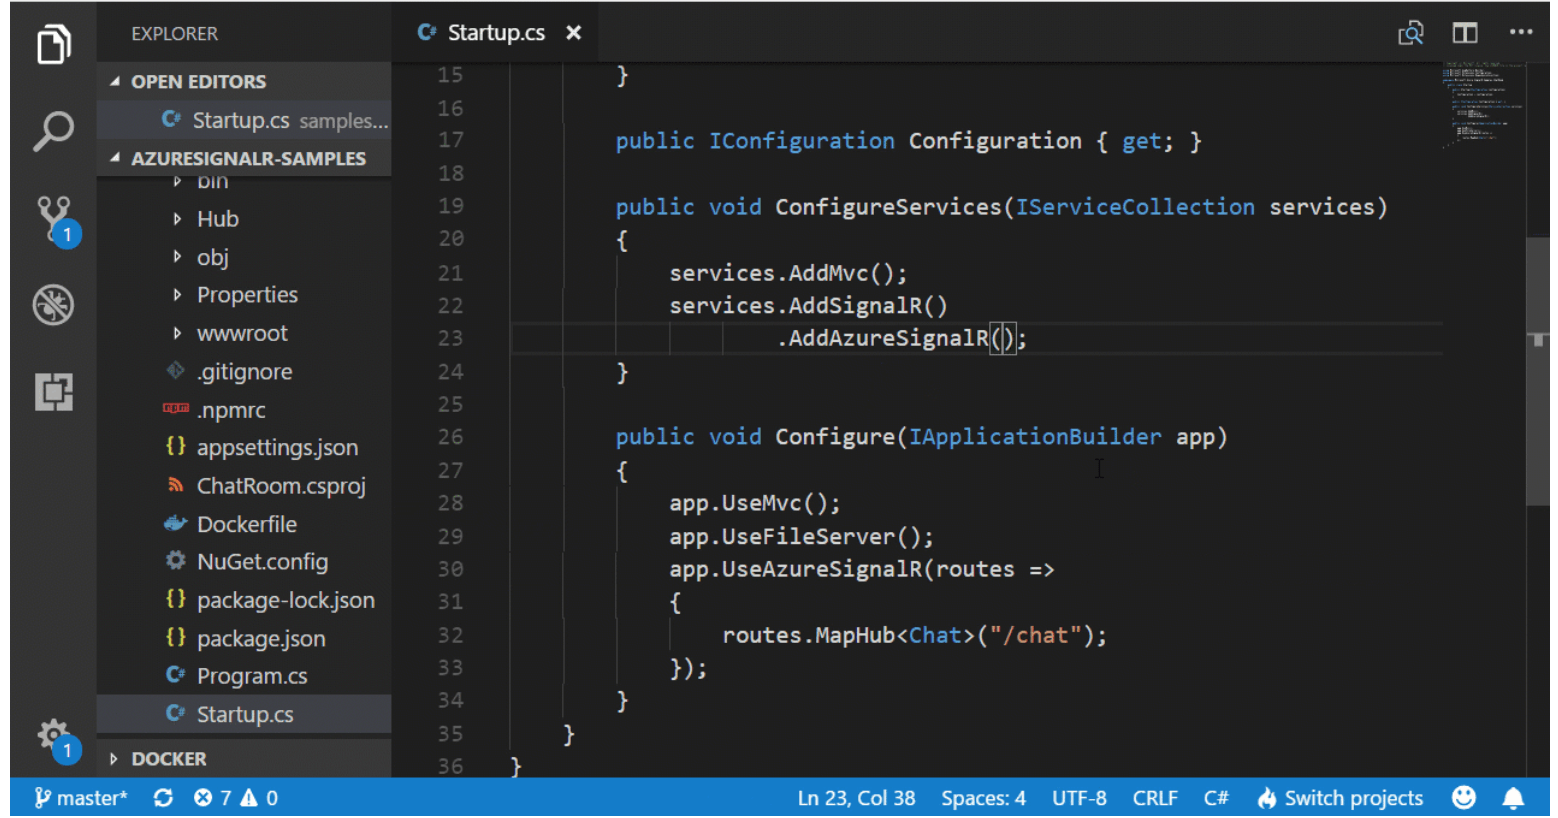
Task: Expand the DOCKER section
Action: point(168,759)
